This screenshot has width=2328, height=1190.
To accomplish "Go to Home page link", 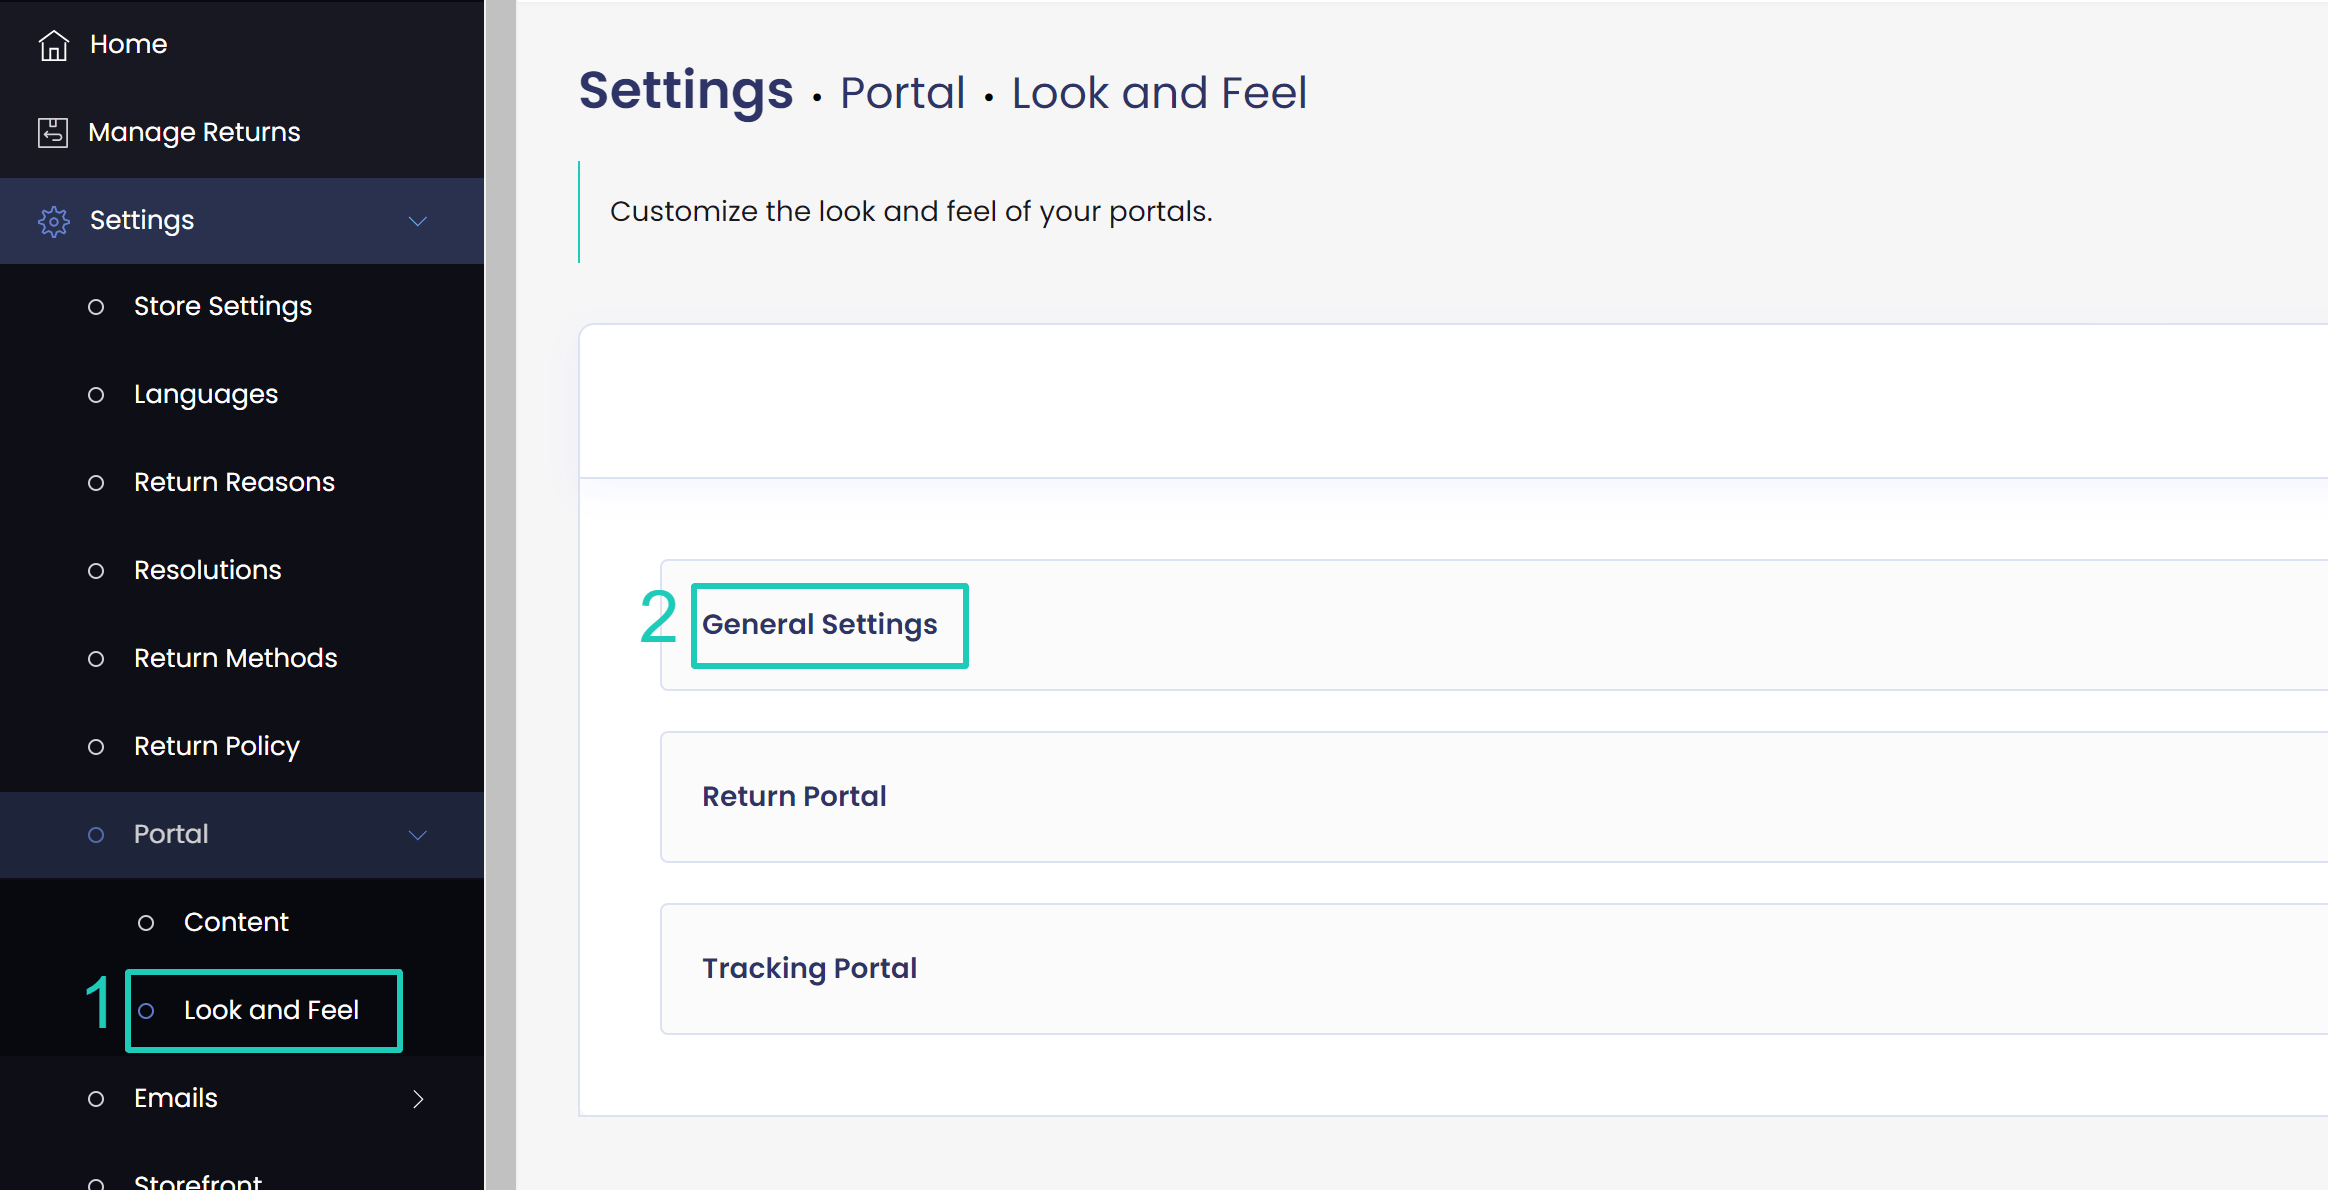I will tap(129, 44).
